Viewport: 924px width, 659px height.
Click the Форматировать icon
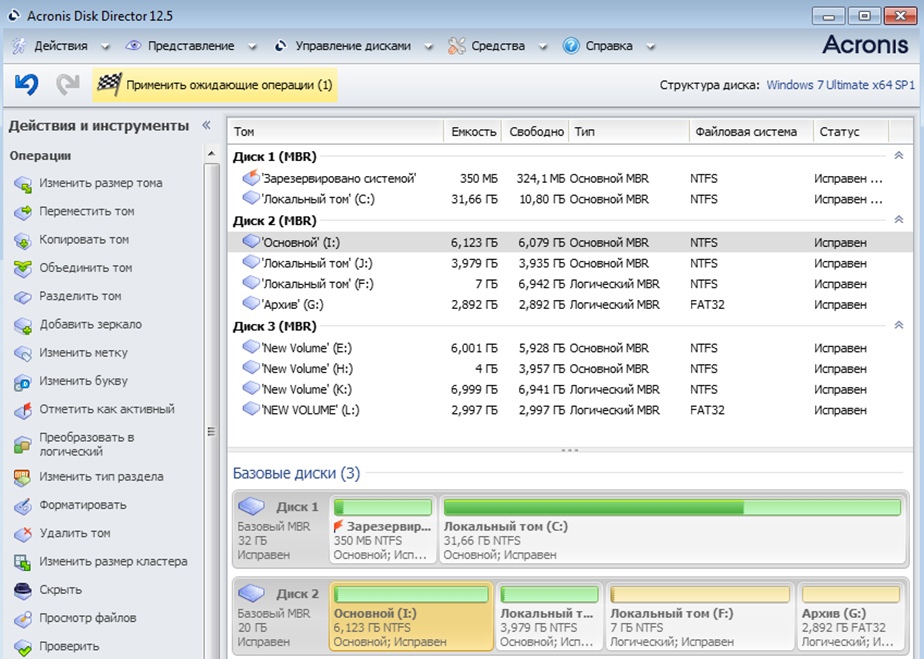(22, 506)
